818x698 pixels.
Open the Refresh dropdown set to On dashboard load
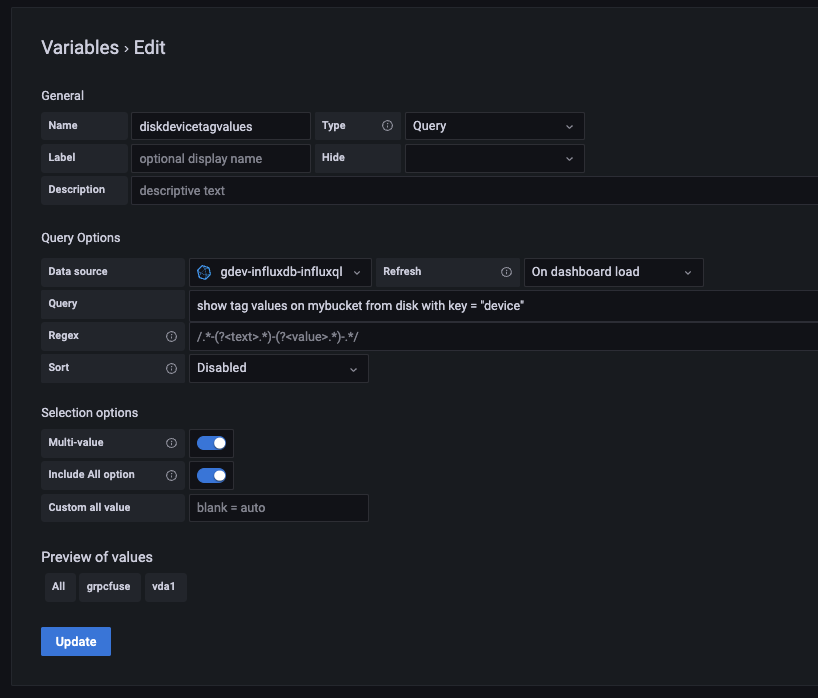click(x=613, y=271)
